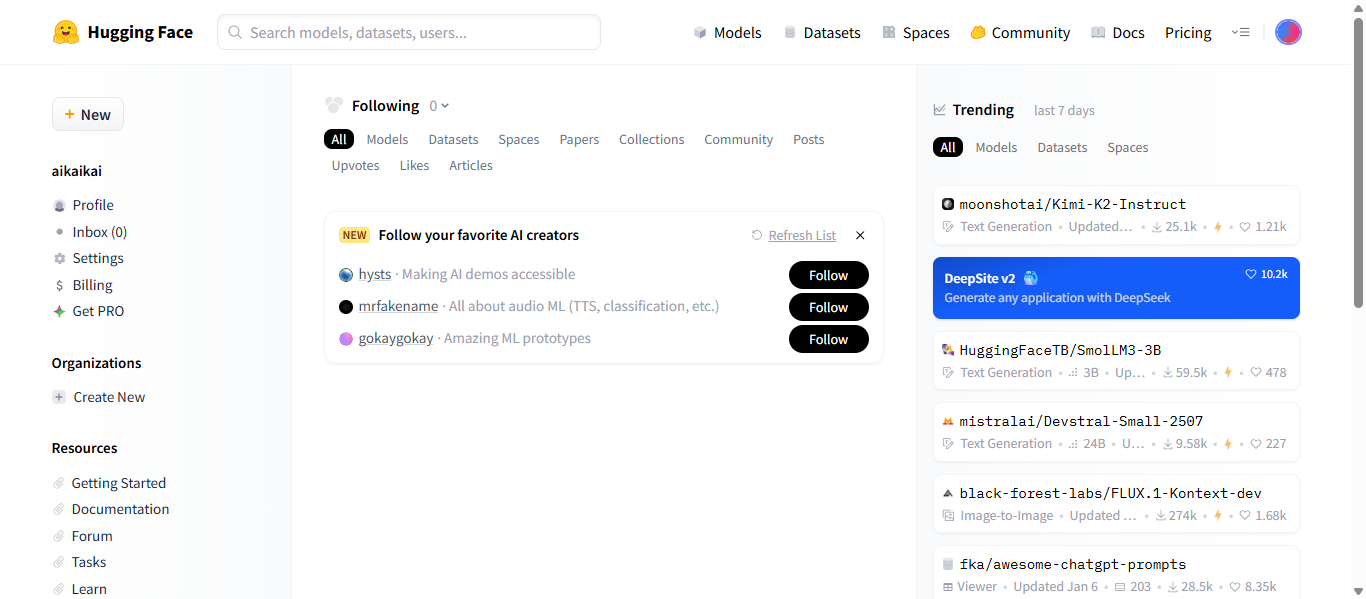Show the Upvotes feed tab
1366x599 pixels.
(355, 165)
